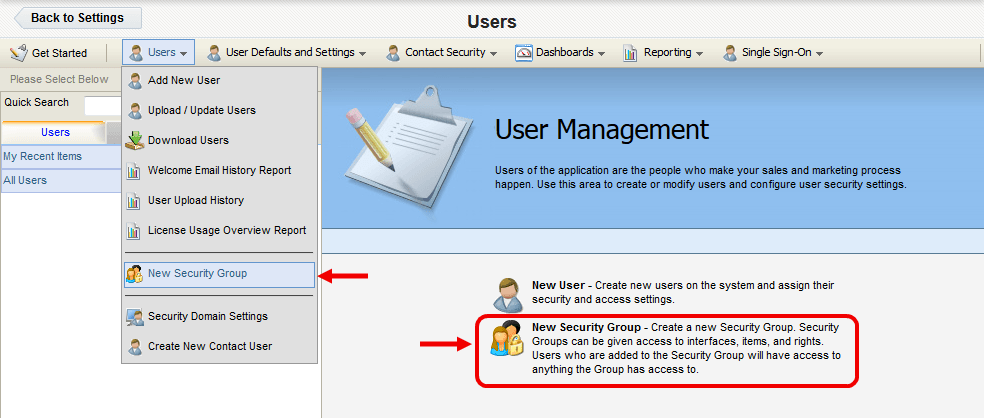Click the Users menu person icon

(x=136, y=53)
